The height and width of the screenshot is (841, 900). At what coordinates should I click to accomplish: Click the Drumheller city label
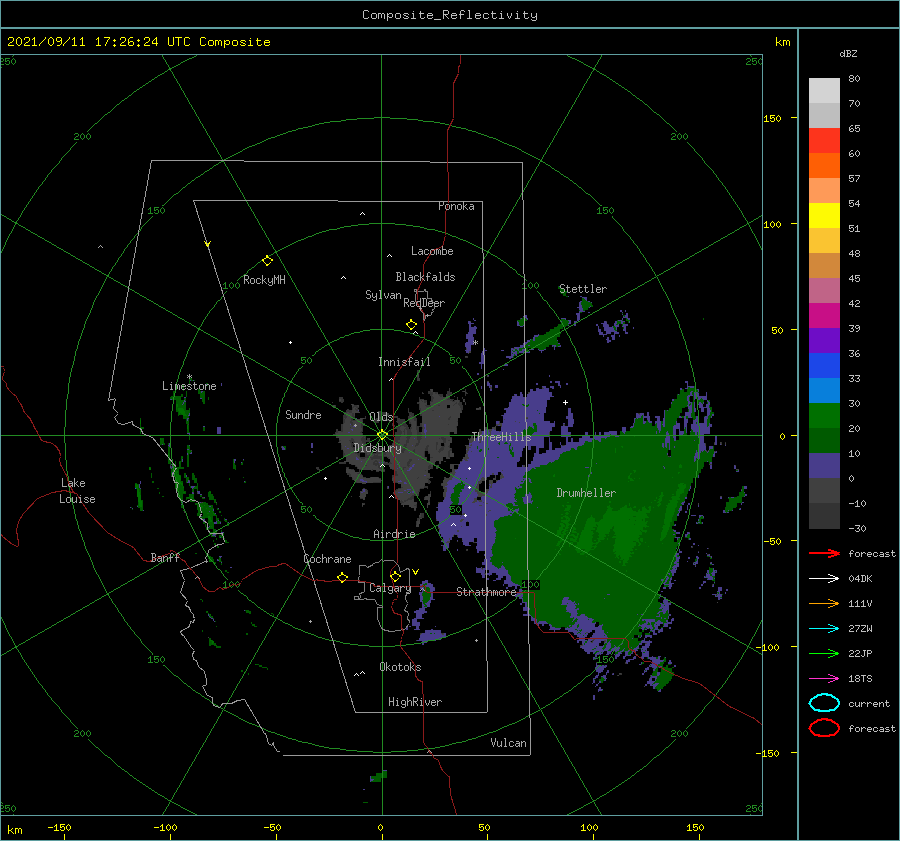coord(585,493)
